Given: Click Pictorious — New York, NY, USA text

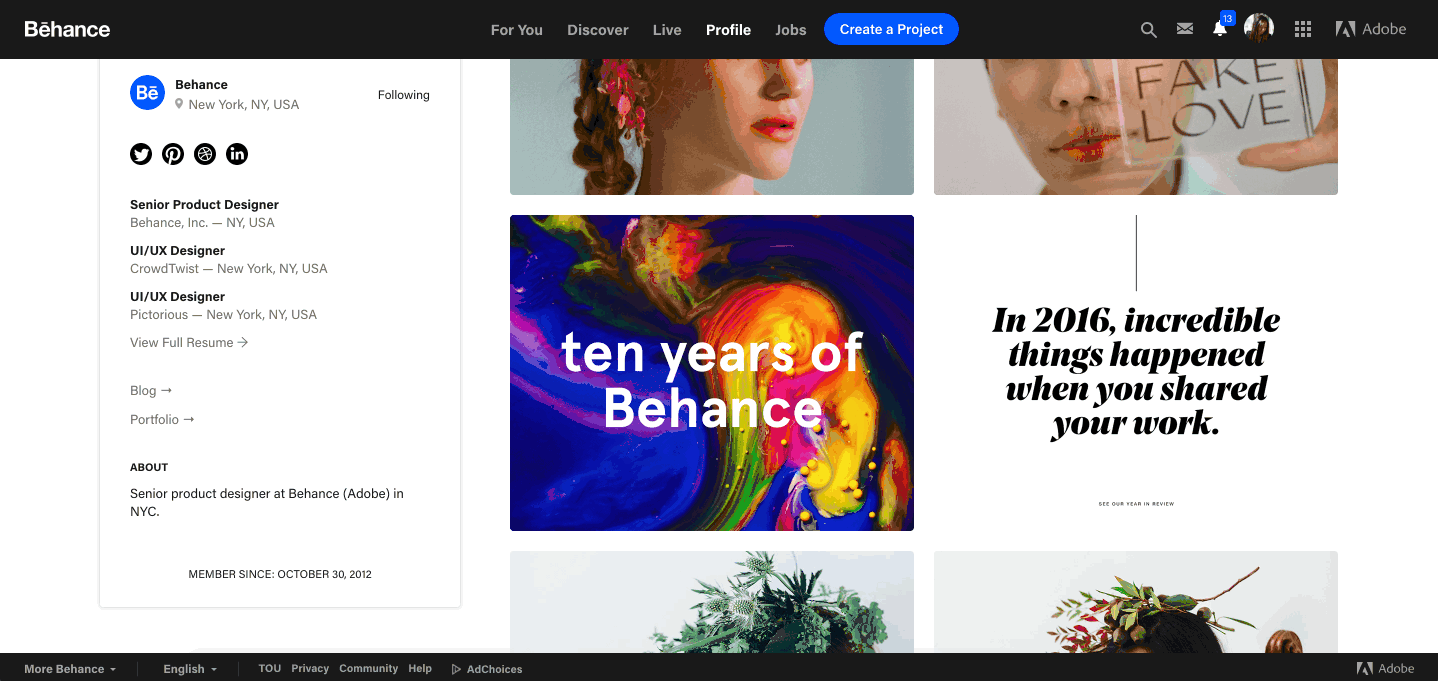Looking at the screenshot, I should click(x=223, y=314).
